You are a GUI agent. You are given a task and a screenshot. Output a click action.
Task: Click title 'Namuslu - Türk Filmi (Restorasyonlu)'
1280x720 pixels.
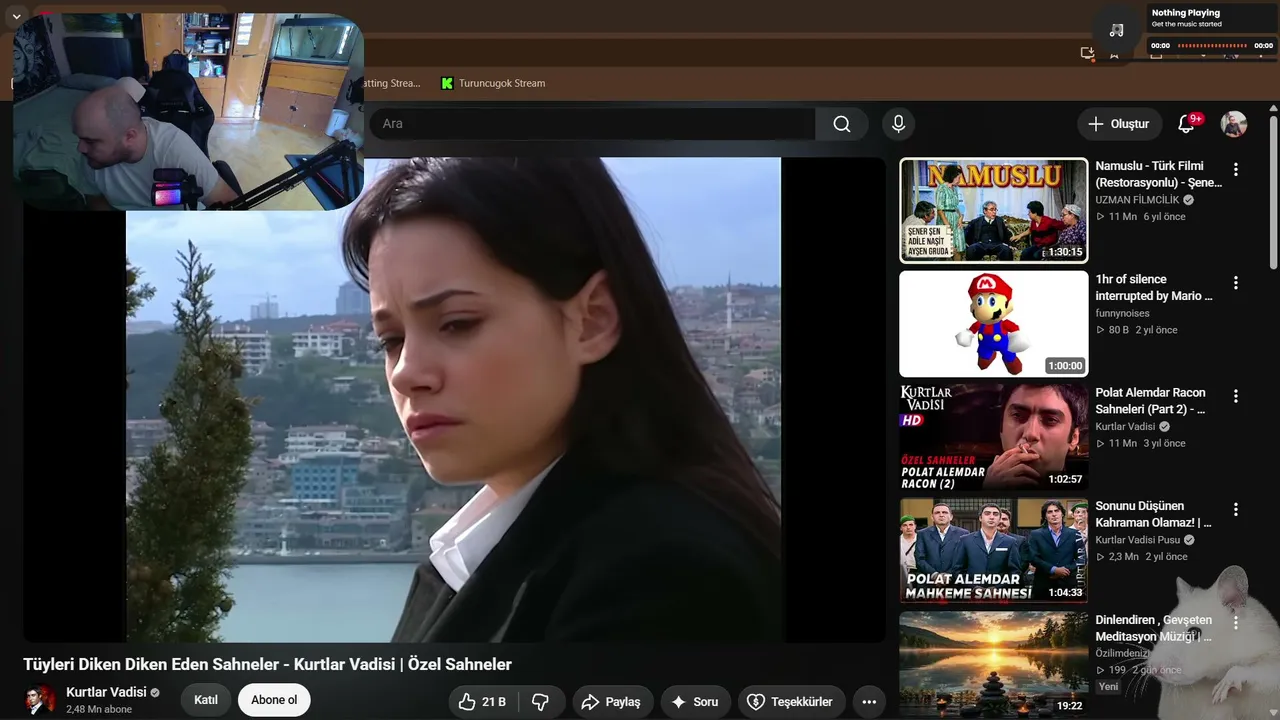point(1159,174)
